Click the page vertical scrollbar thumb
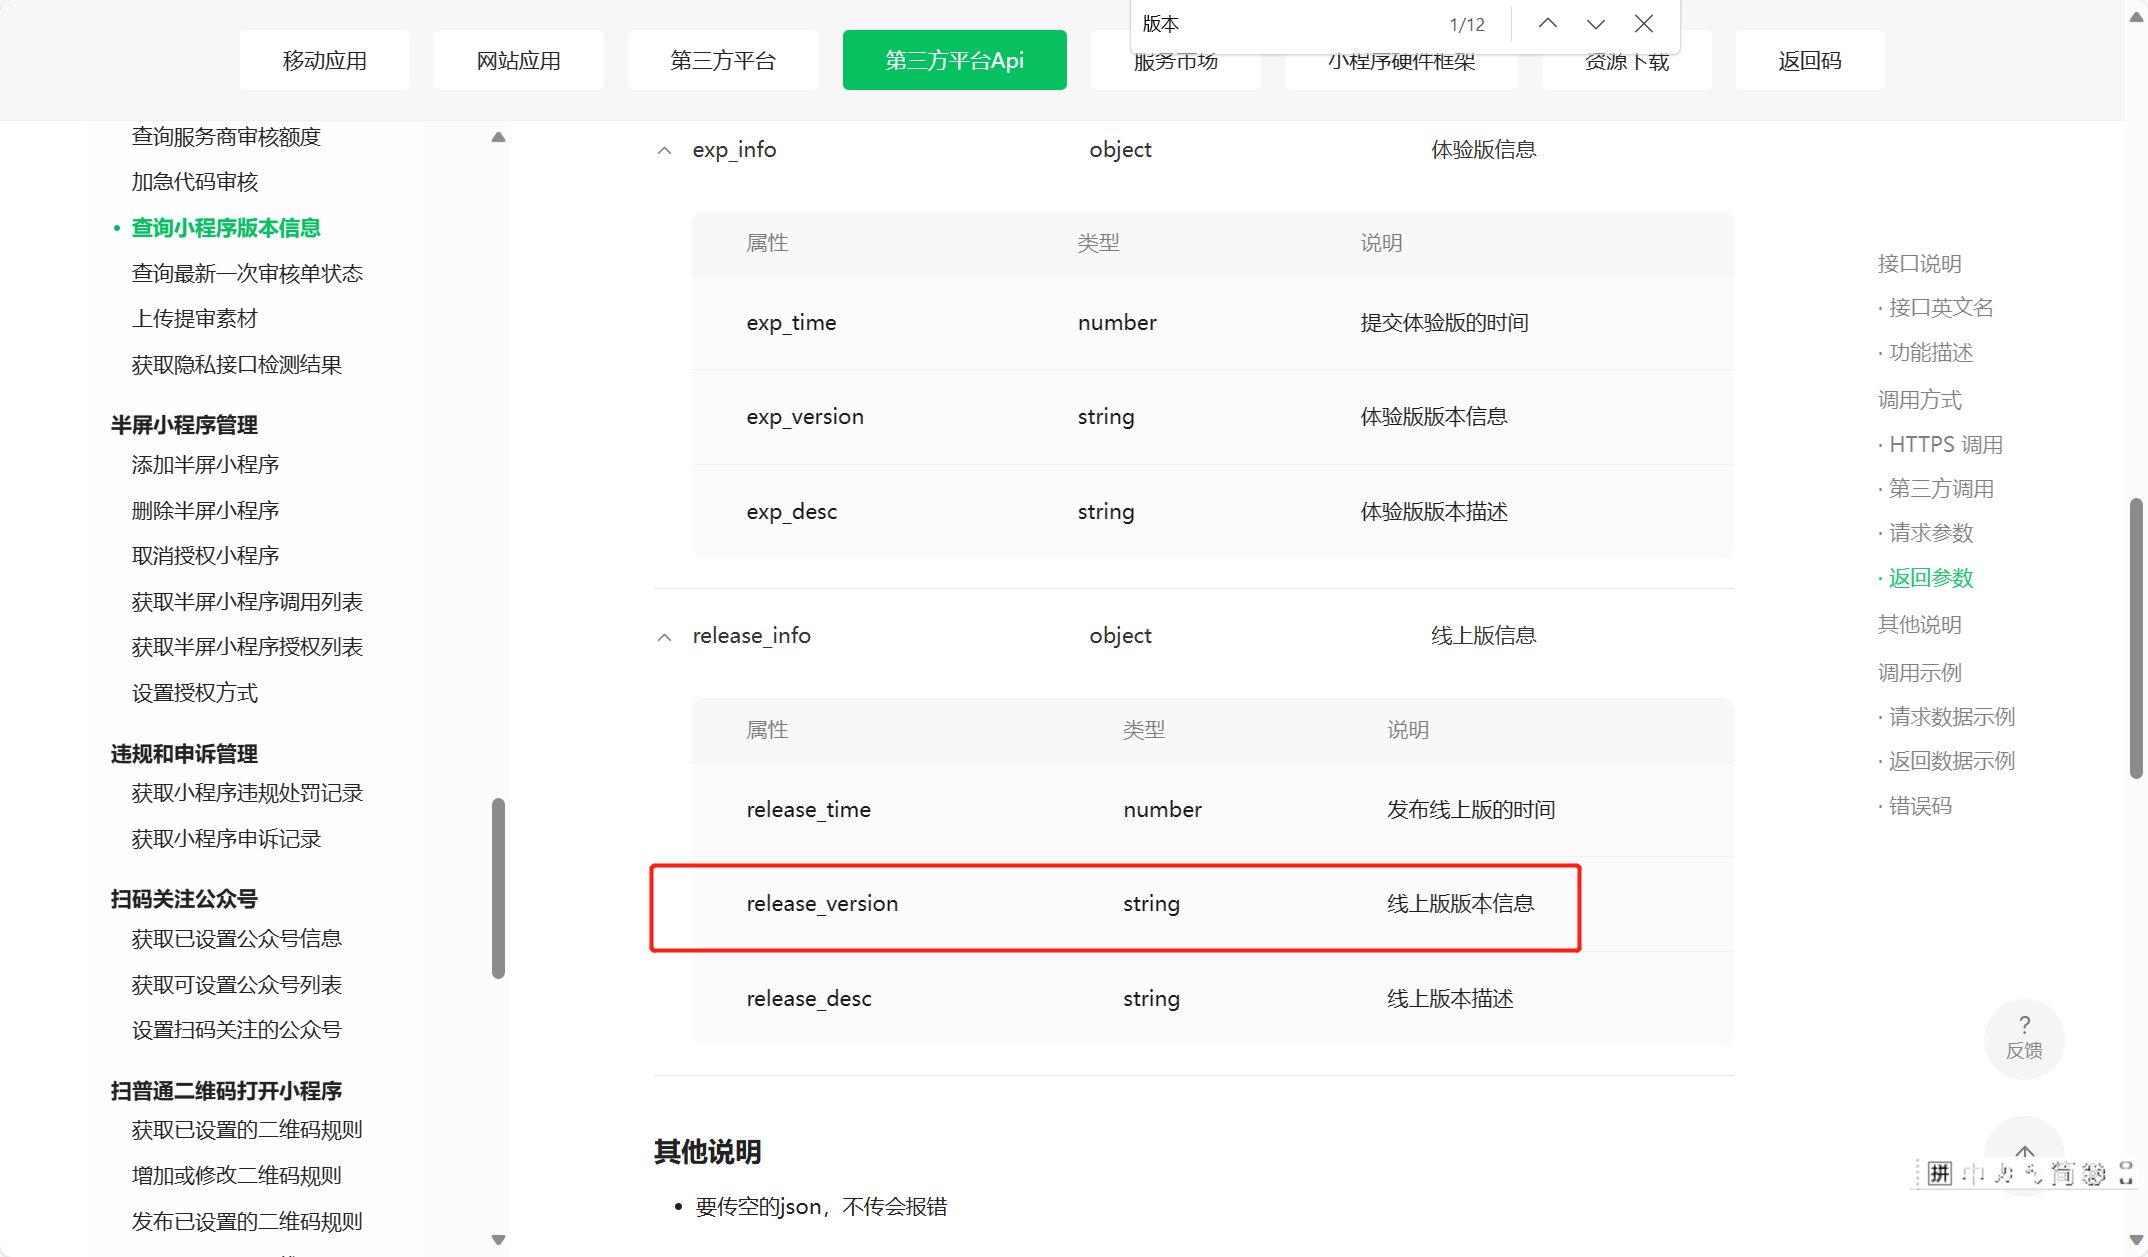 tap(2136, 640)
